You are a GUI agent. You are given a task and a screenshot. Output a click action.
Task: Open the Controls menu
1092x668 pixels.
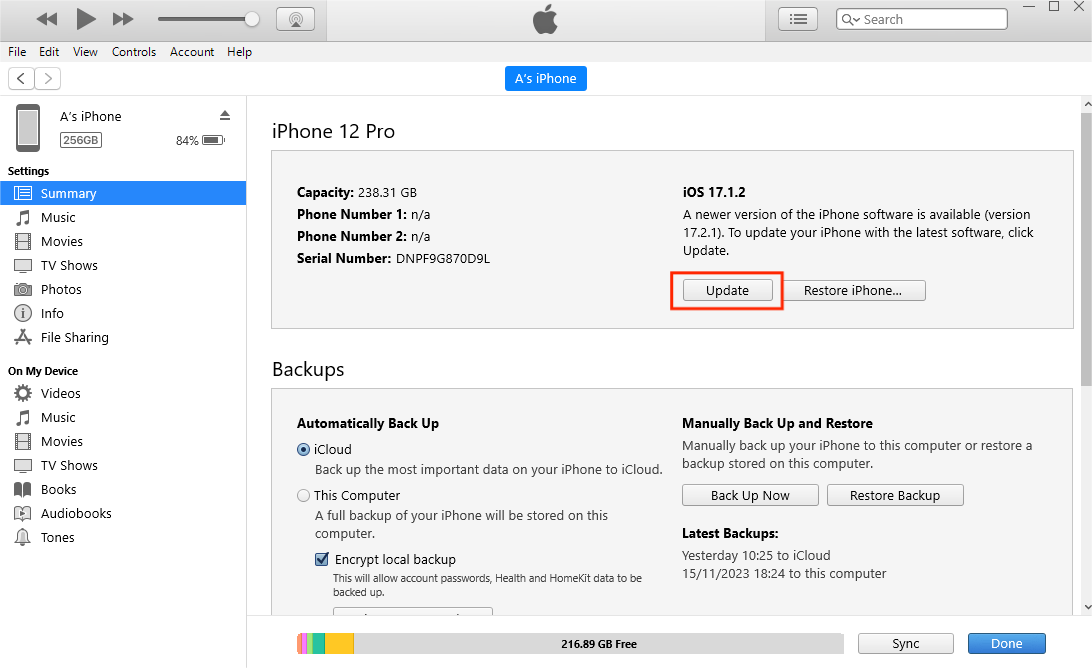(134, 52)
